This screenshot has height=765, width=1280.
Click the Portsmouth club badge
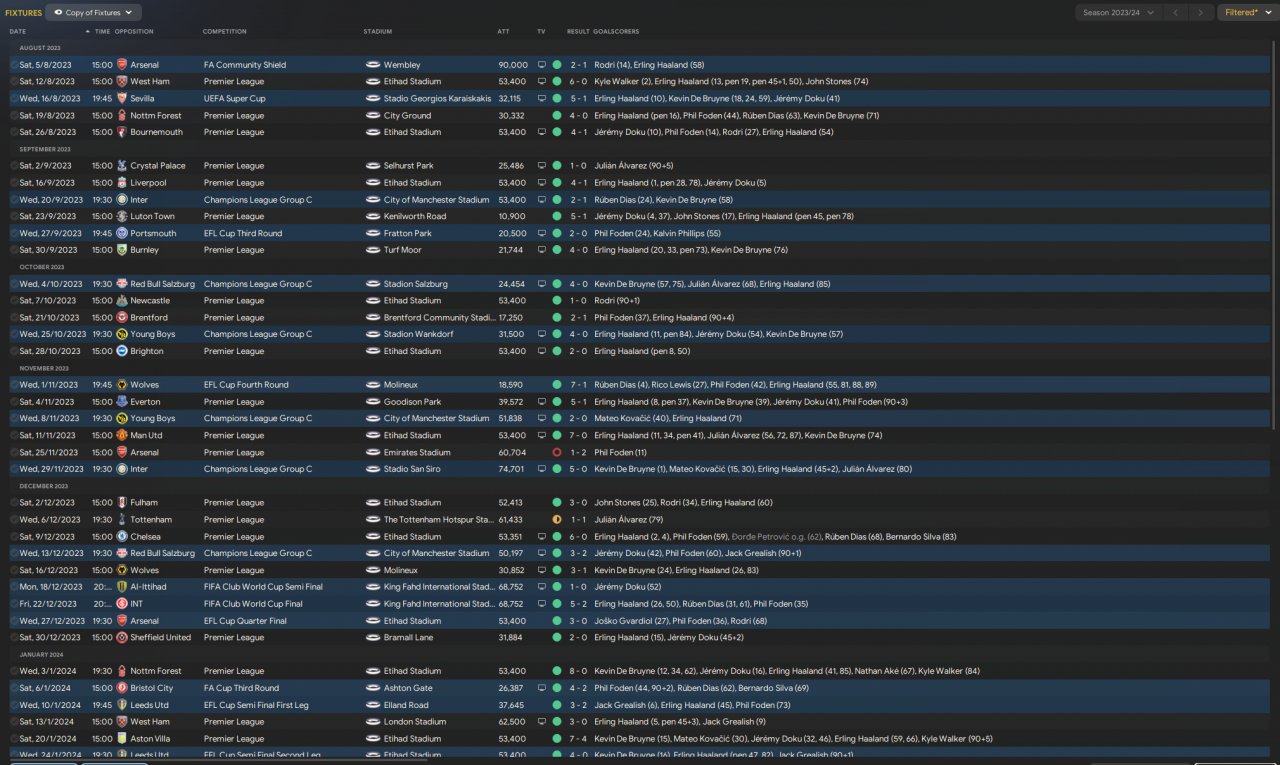pos(122,233)
